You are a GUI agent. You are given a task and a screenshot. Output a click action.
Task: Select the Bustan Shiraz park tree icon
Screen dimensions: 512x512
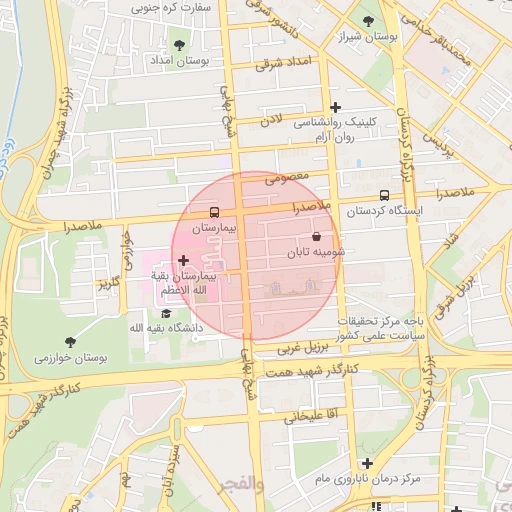[368, 22]
